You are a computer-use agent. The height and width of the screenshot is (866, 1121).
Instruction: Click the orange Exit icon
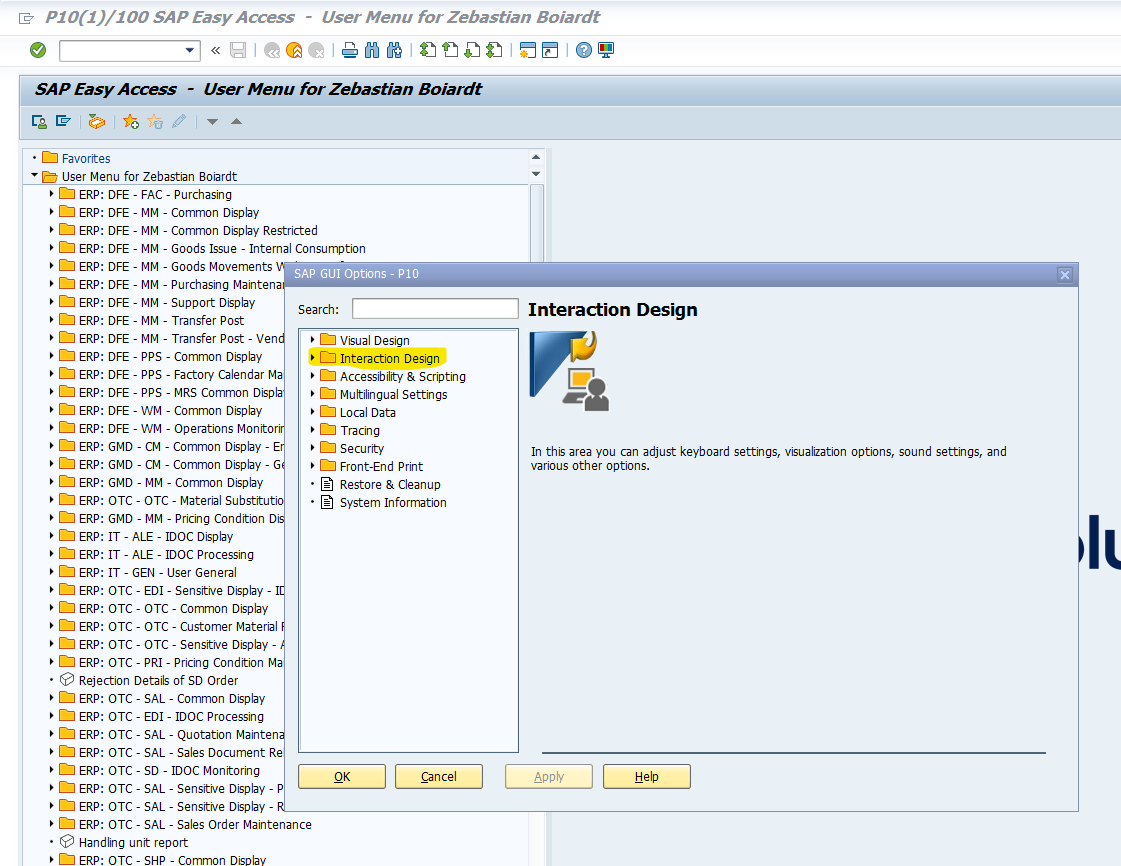pyautogui.click(x=294, y=50)
